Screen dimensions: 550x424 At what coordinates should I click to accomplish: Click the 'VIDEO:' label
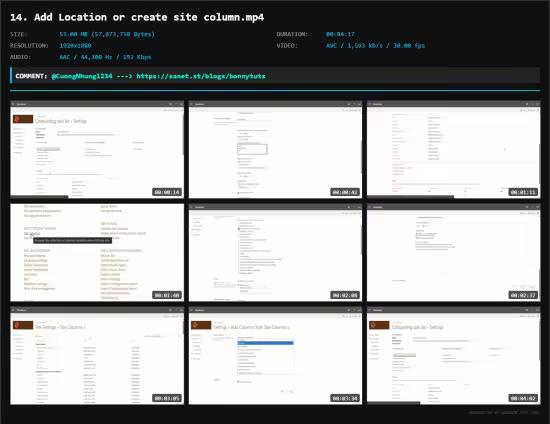[287, 46]
